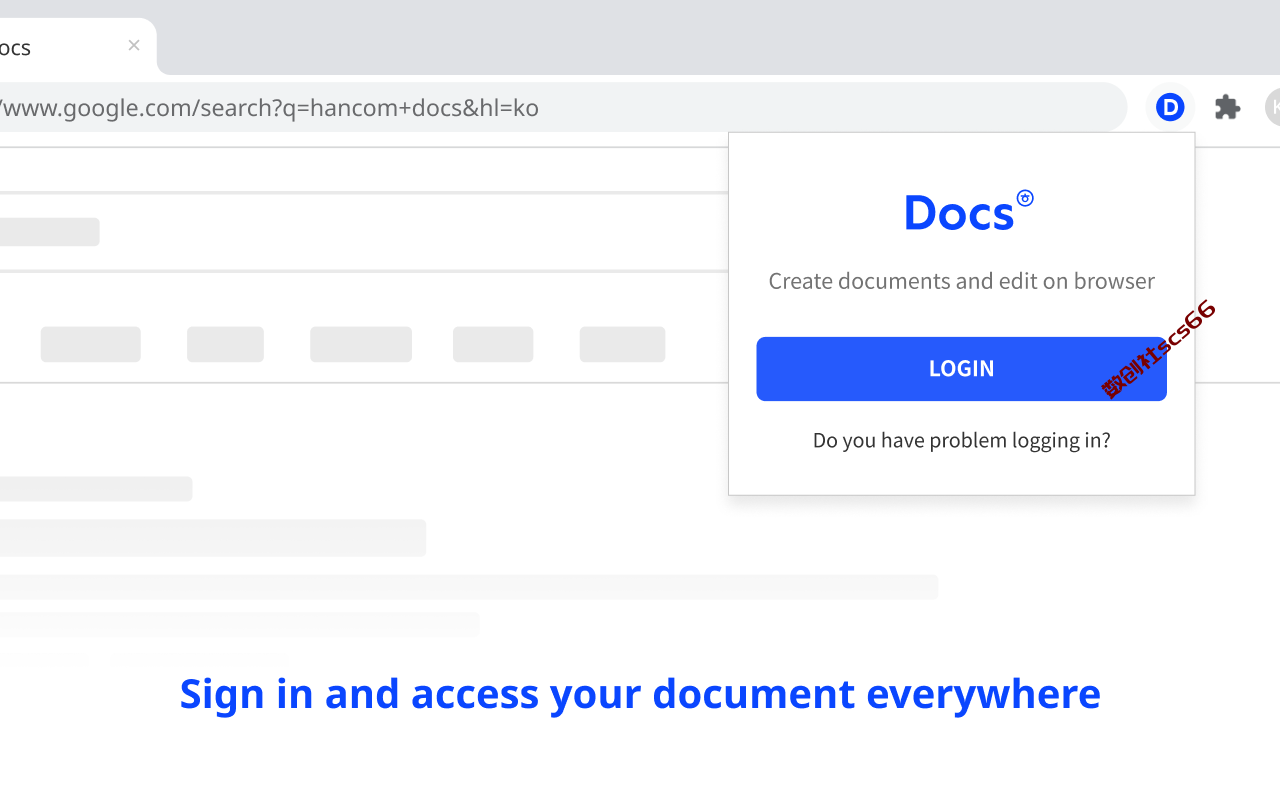The image size is (1280, 800).
Task: Open the browser extensions puzzle icon
Action: (x=1227, y=107)
